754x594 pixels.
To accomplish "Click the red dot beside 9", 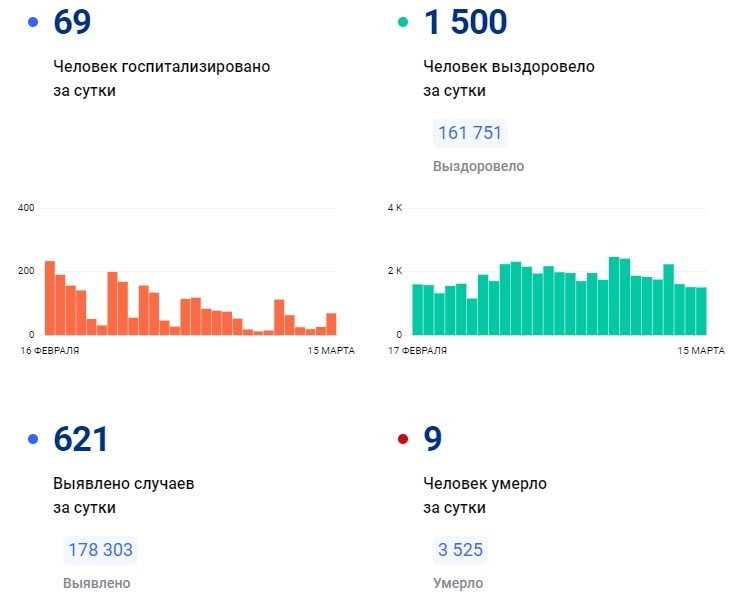I will click(x=403, y=439).
